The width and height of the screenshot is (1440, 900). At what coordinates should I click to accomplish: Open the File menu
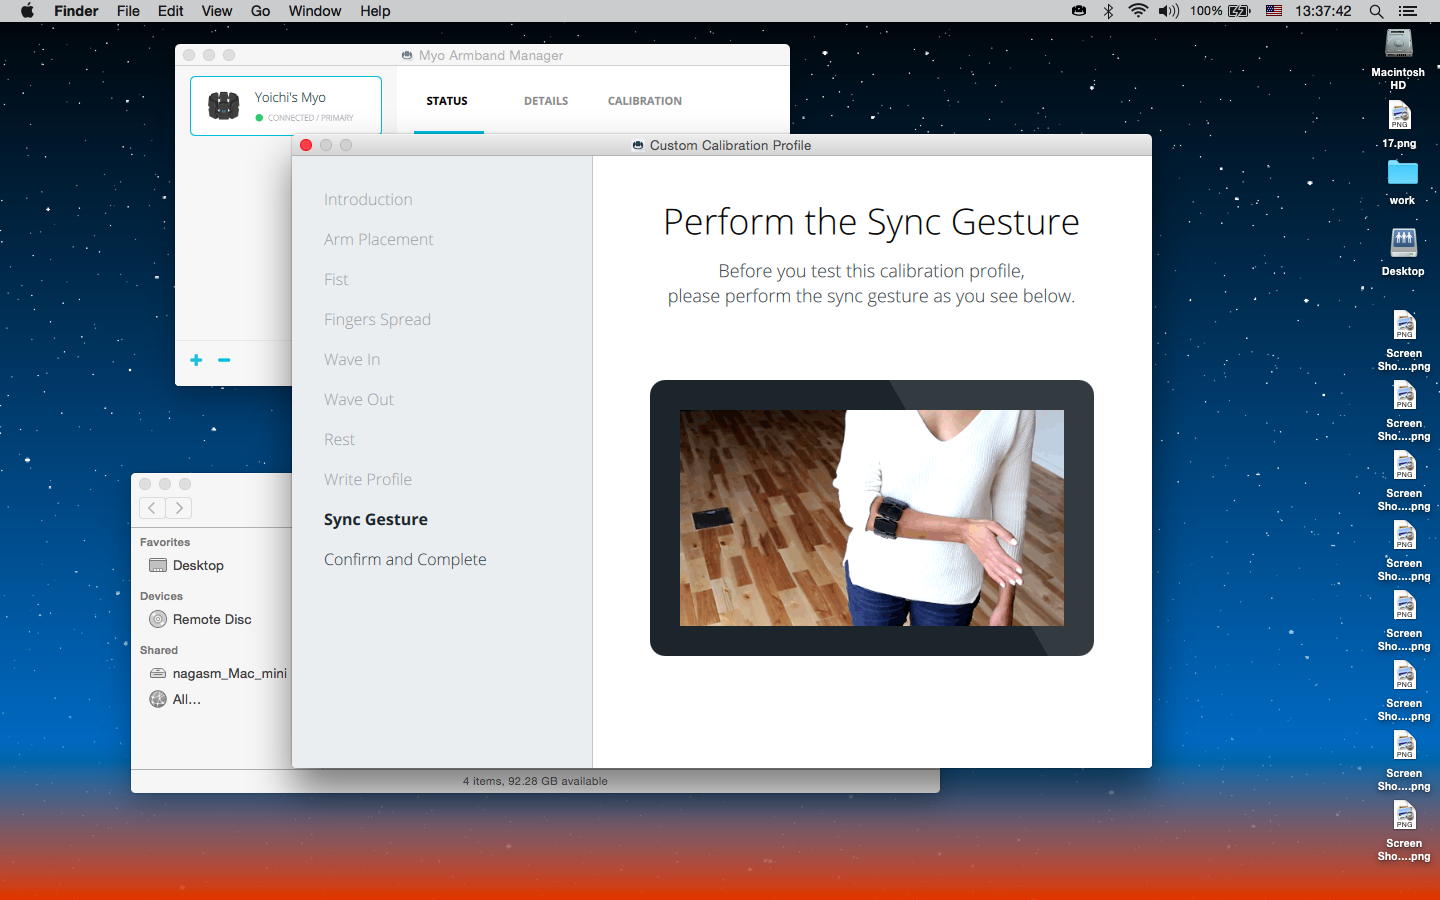[x=128, y=11]
